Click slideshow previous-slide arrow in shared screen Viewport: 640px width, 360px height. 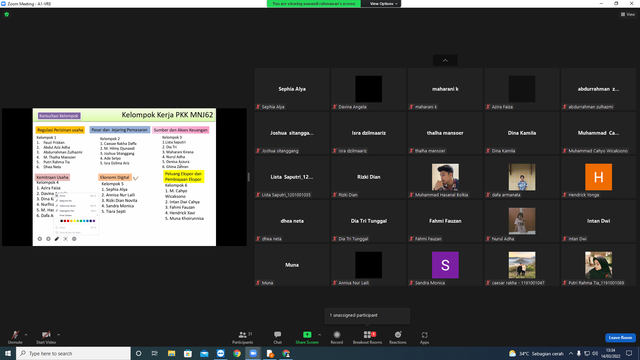click(40, 239)
